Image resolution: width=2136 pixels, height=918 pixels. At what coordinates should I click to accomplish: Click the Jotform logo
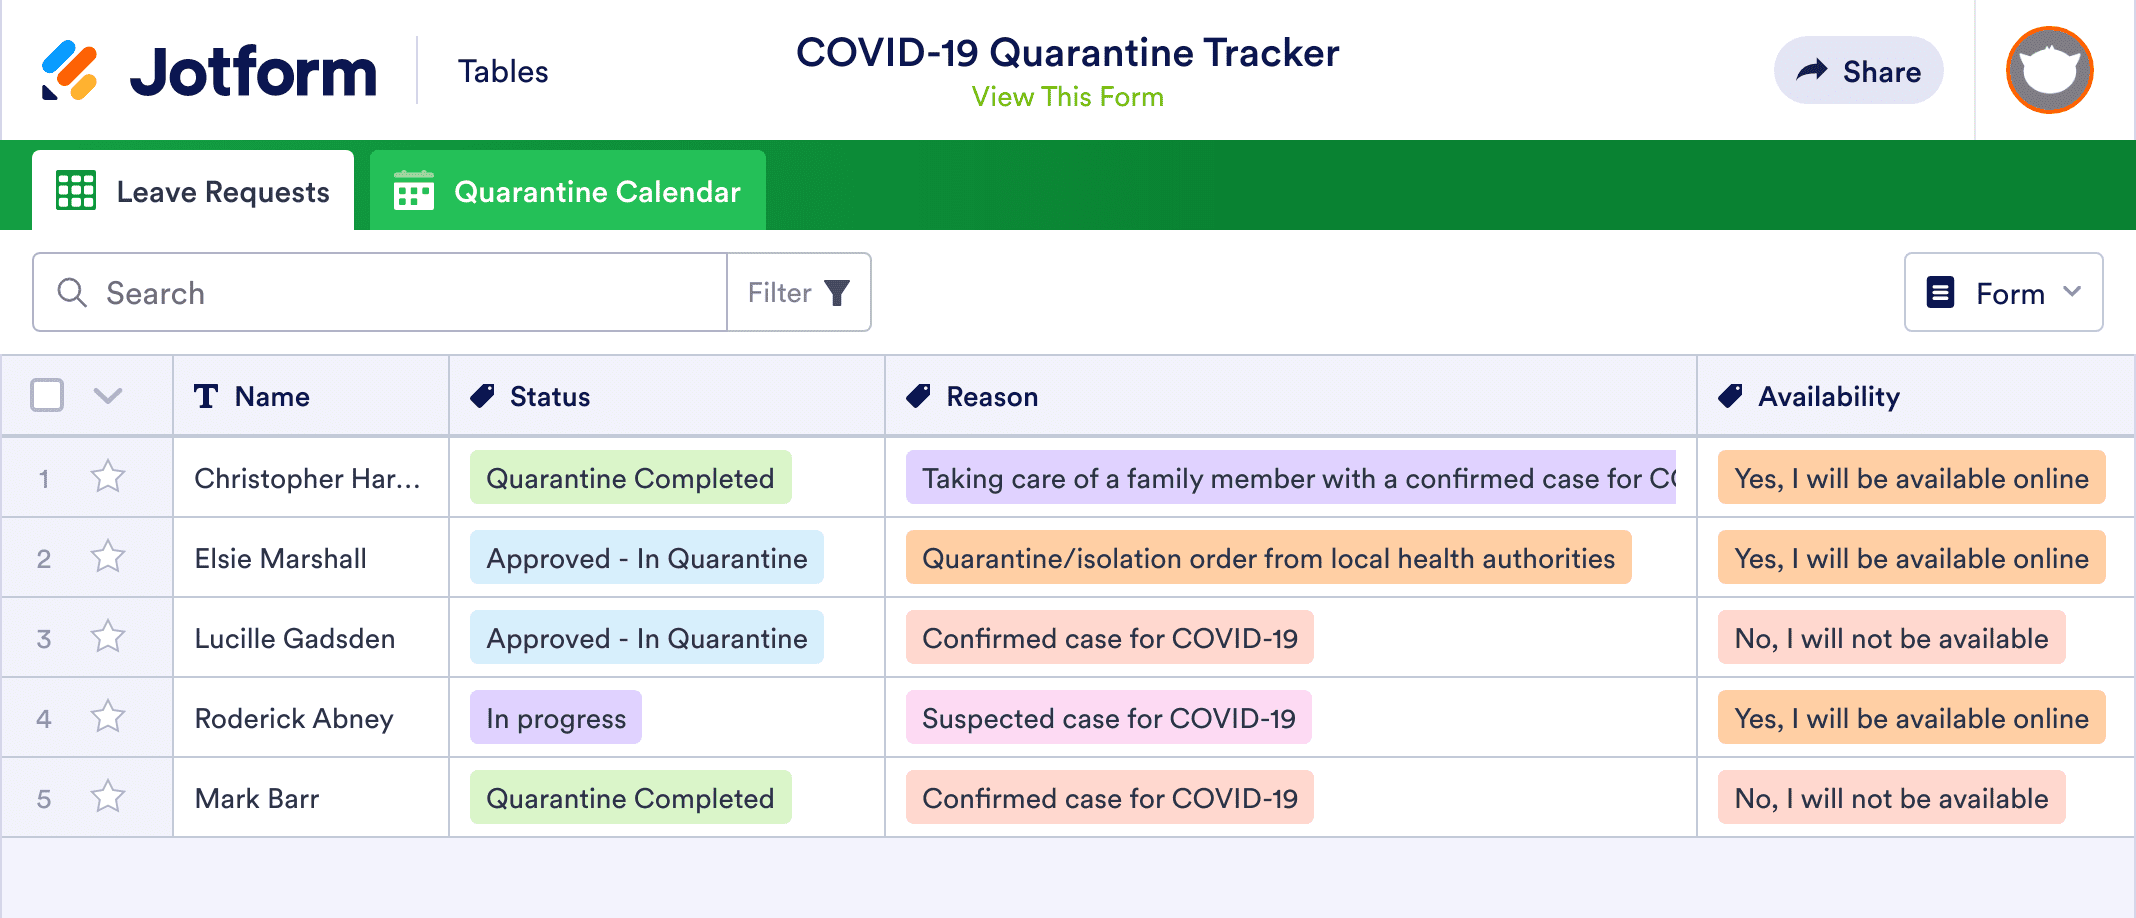[x=210, y=68]
